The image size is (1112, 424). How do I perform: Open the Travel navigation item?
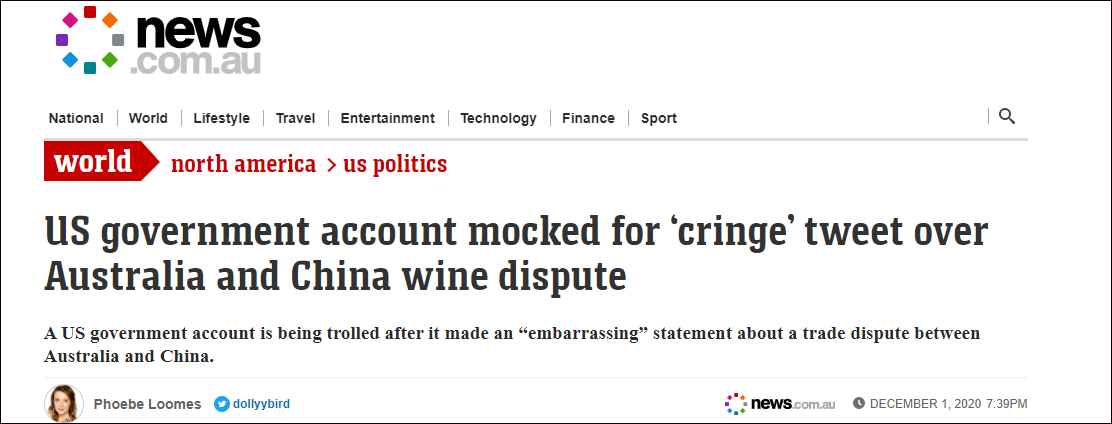(x=295, y=118)
